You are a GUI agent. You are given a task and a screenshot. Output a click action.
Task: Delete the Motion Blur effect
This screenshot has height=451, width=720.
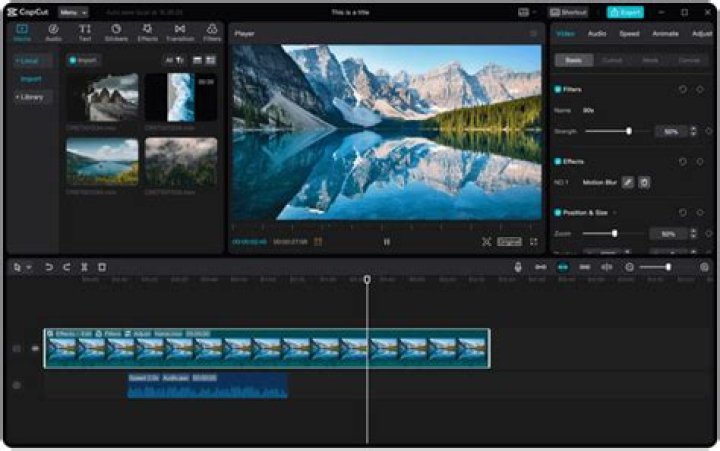point(645,182)
